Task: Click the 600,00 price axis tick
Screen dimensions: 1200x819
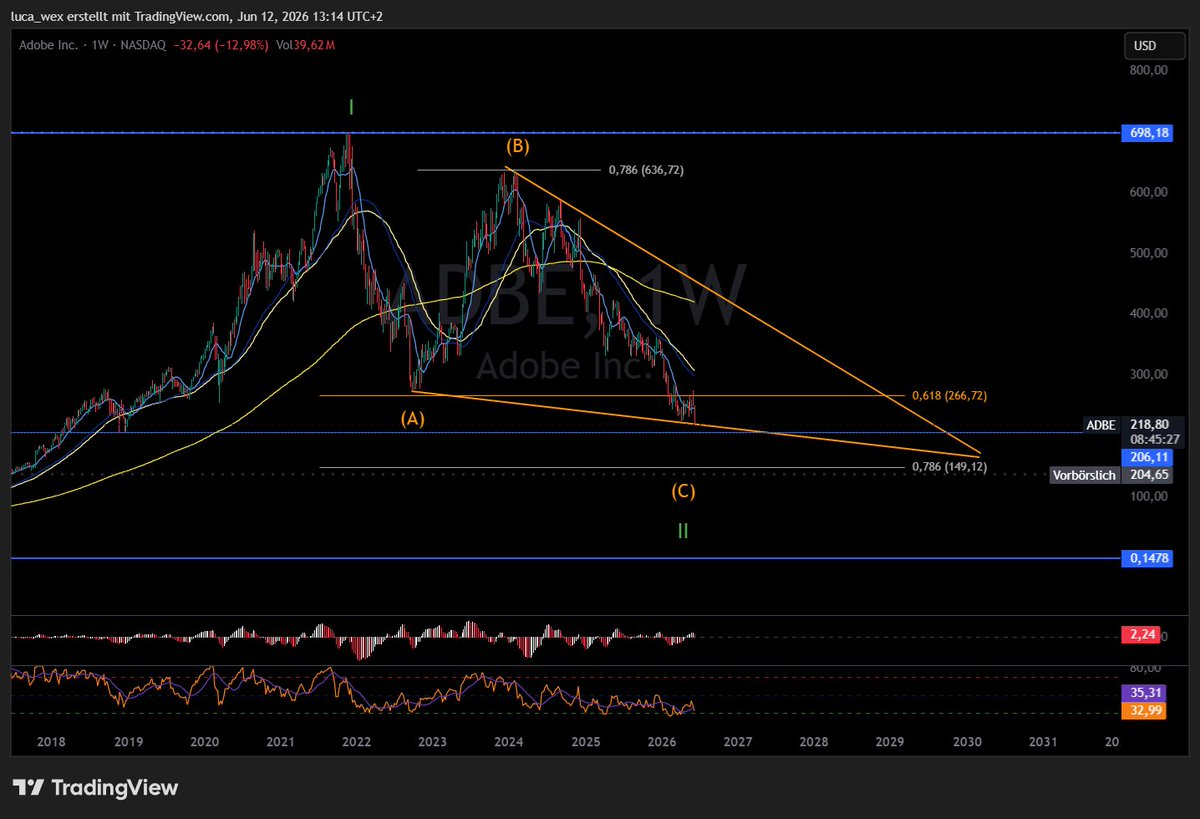Action: pos(1149,192)
